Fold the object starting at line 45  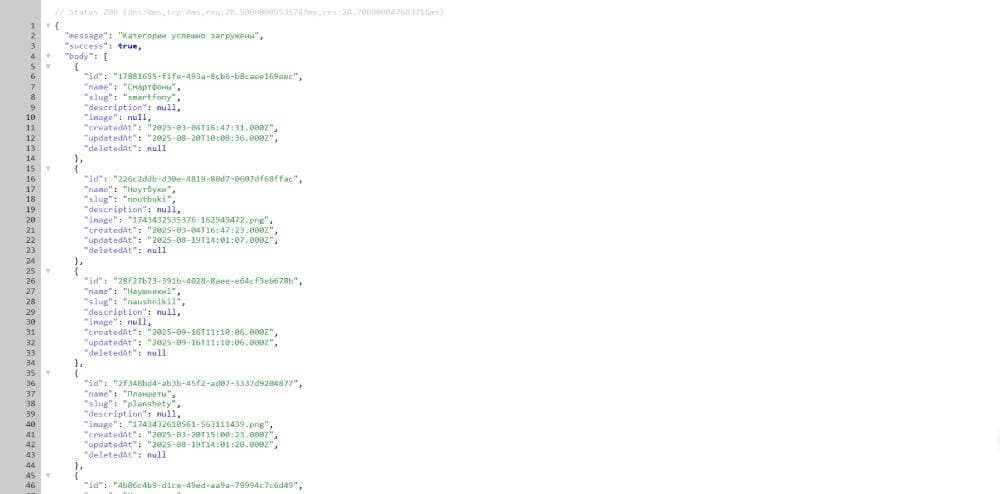[47, 475]
